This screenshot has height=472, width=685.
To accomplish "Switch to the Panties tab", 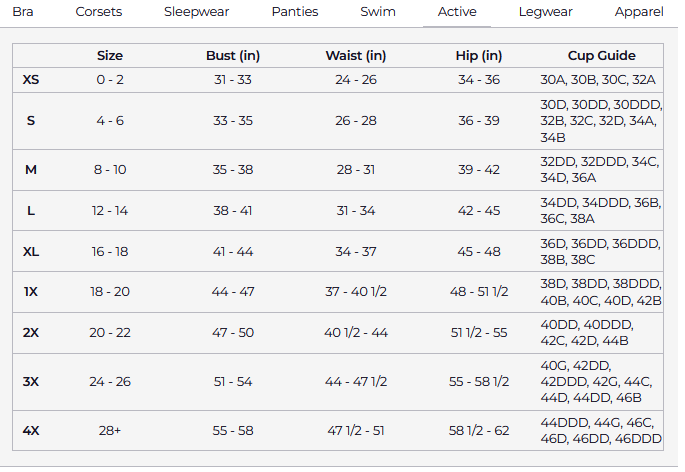I will [295, 12].
